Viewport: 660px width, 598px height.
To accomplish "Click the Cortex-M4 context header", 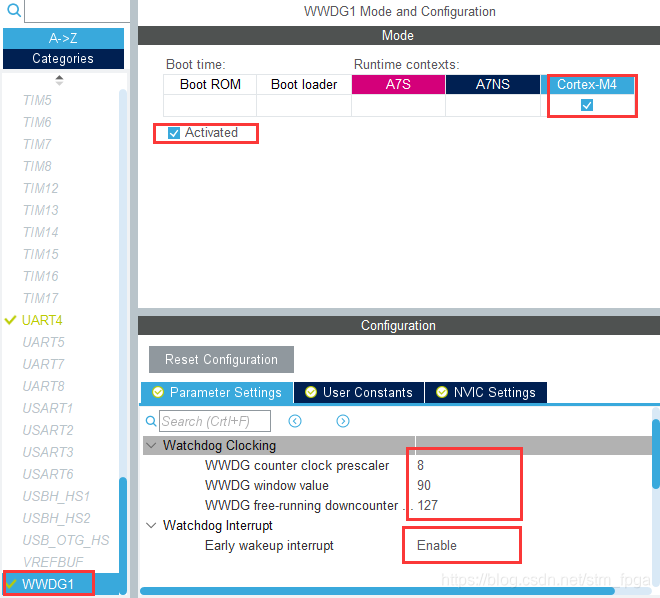I will click(x=587, y=85).
